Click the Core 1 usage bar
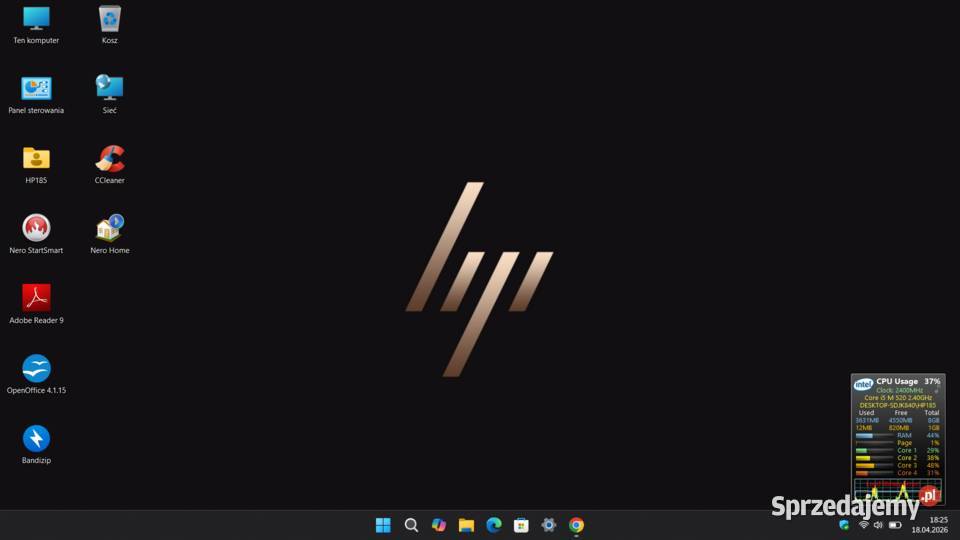The height and width of the screenshot is (540, 960). (874, 451)
